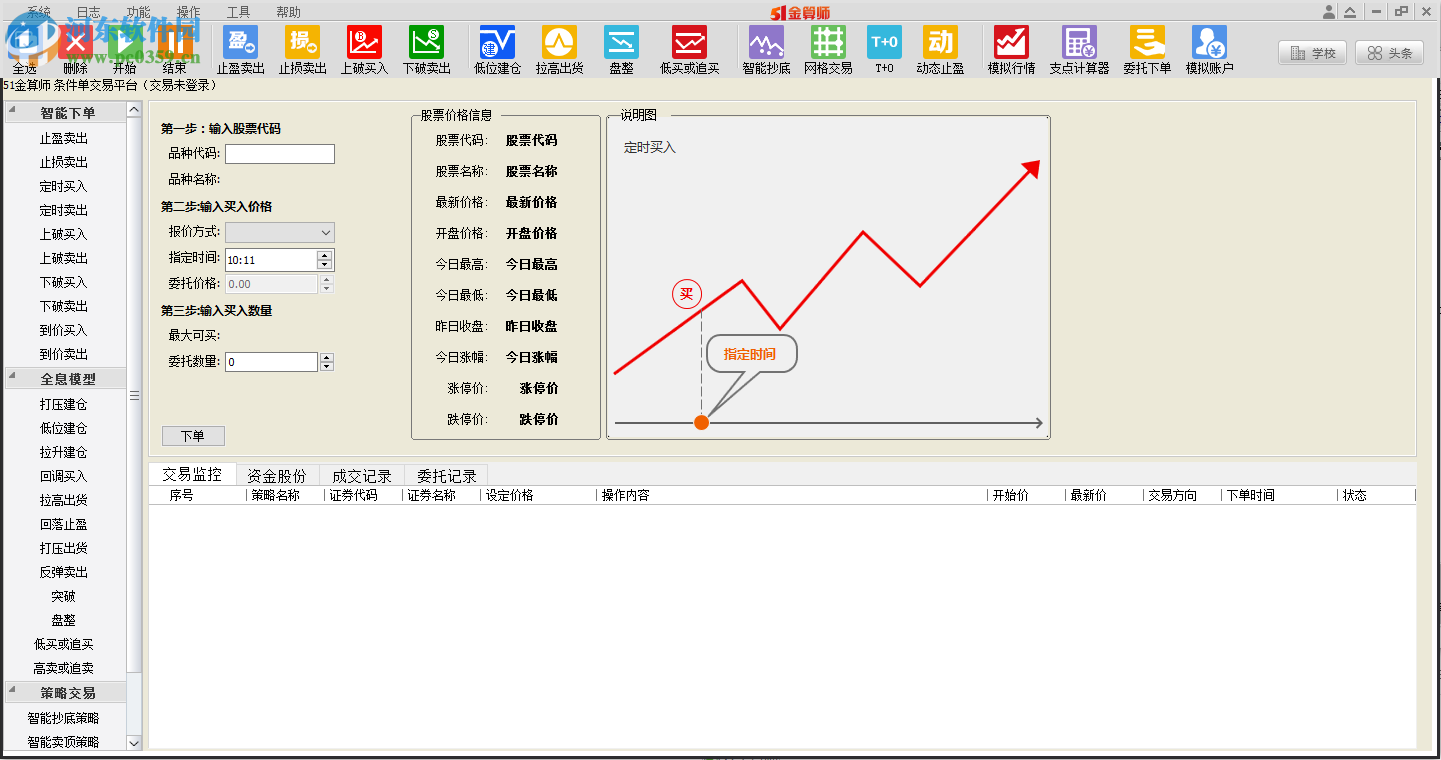The width and height of the screenshot is (1441, 760).
Task: Select the 智能抄底 toolbar icon
Action: point(766,48)
